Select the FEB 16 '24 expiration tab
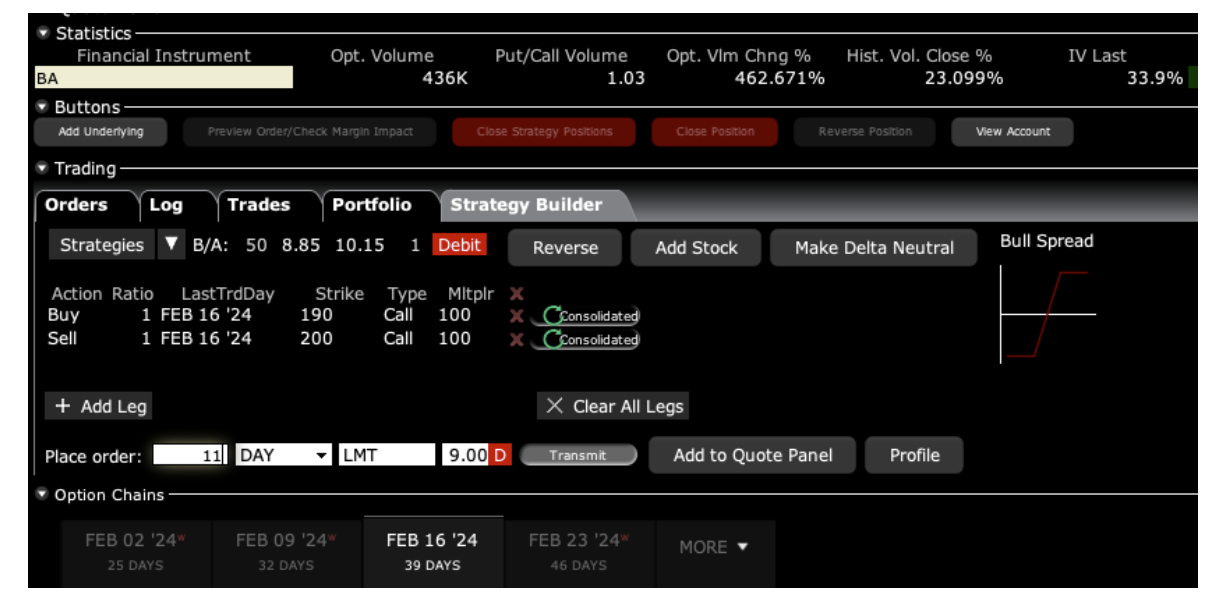 (x=432, y=552)
